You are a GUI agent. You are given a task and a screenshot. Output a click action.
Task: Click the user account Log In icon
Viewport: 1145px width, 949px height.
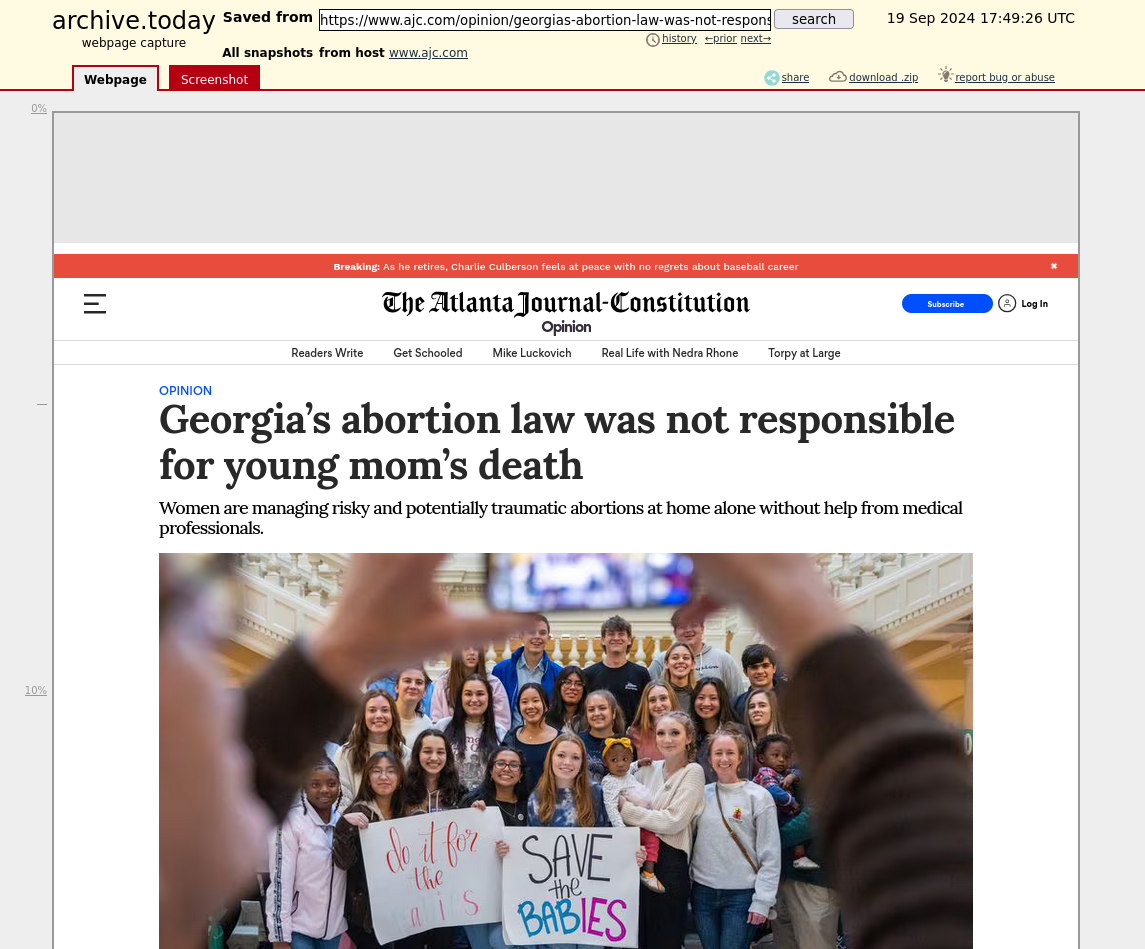coord(1007,304)
